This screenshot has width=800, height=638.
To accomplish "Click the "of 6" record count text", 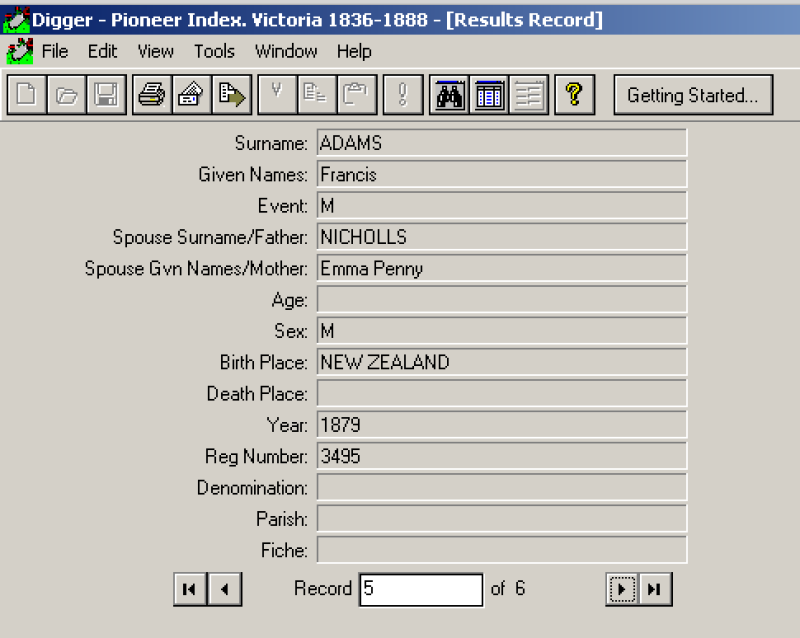I will 508,588.
